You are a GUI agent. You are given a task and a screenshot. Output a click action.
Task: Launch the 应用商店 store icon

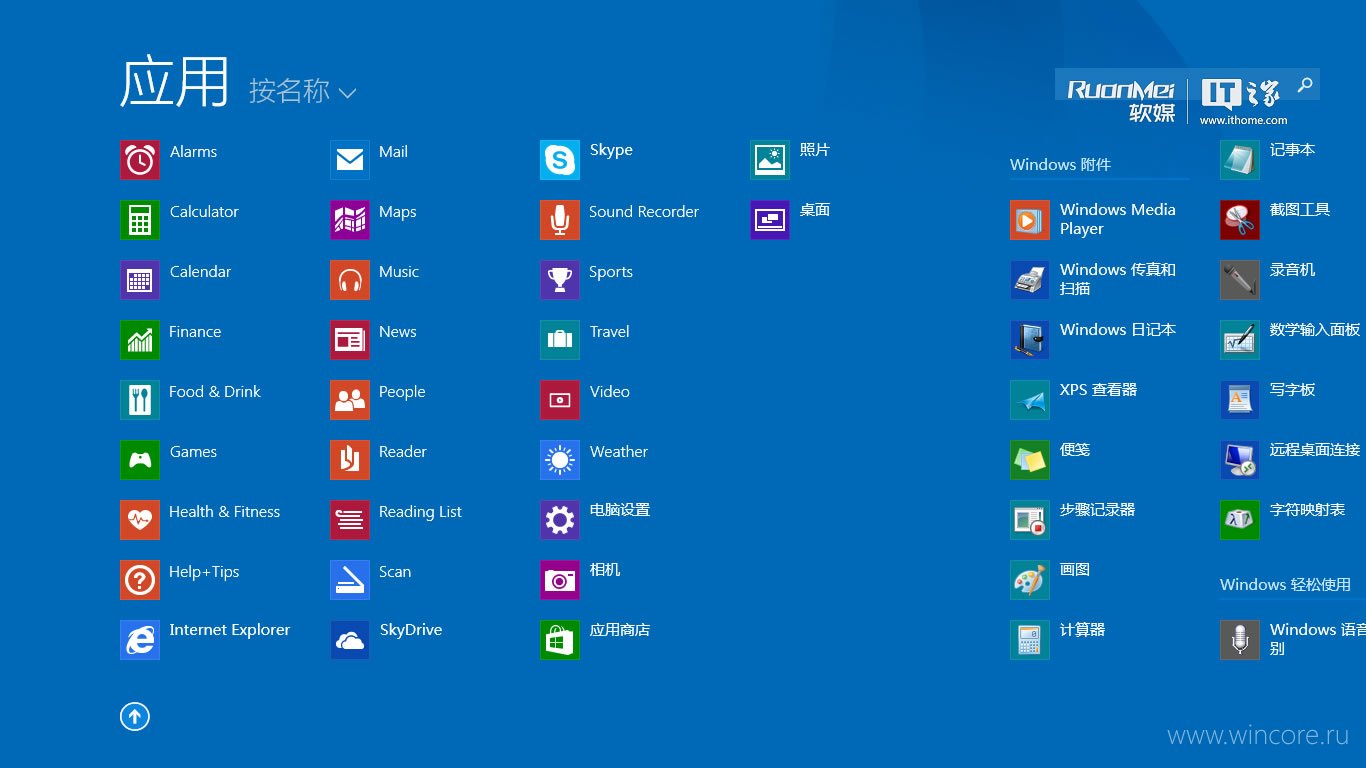pos(560,640)
